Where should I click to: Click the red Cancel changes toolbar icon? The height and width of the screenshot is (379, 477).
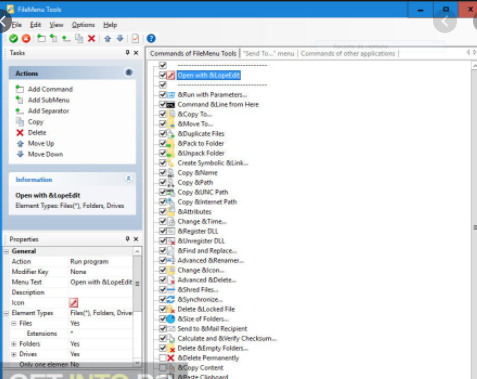(x=26, y=39)
